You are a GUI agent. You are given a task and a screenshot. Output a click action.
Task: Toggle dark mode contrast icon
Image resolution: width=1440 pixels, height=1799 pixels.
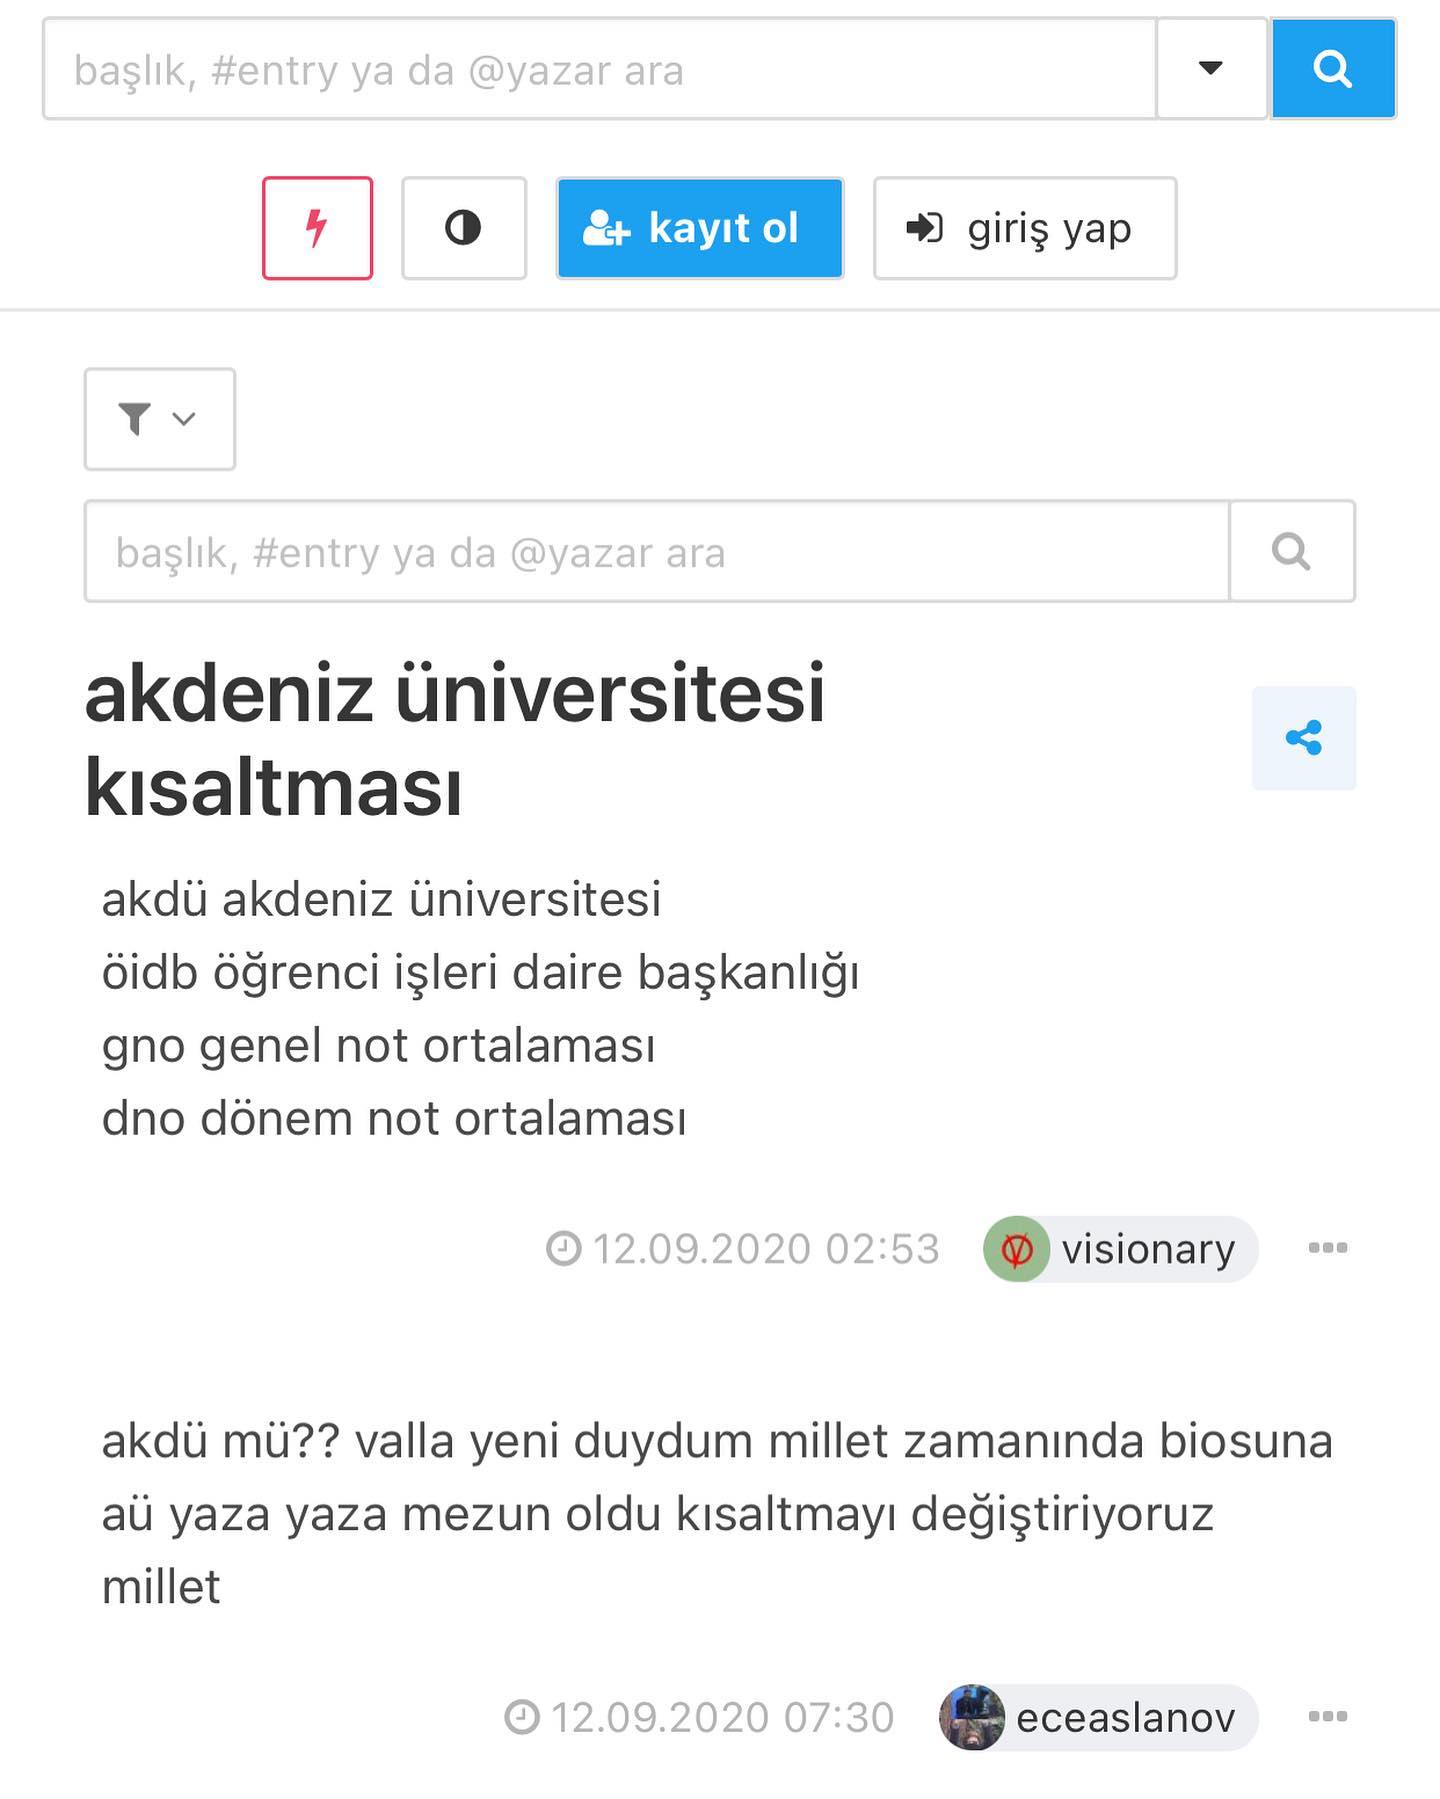tap(463, 228)
